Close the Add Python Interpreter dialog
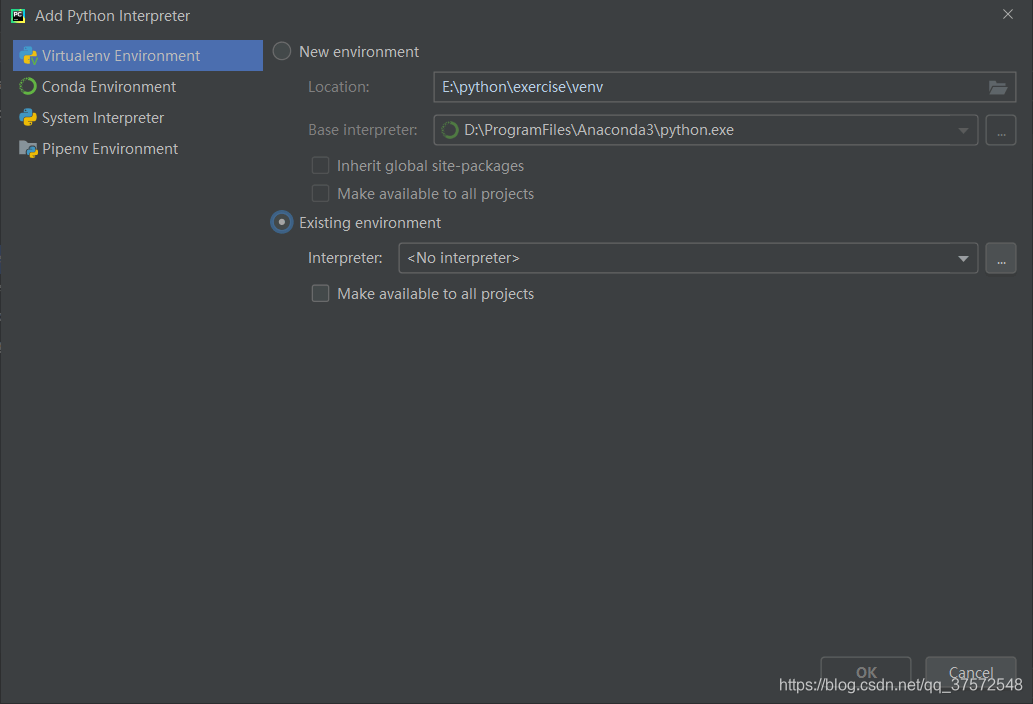 tap(1007, 14)
